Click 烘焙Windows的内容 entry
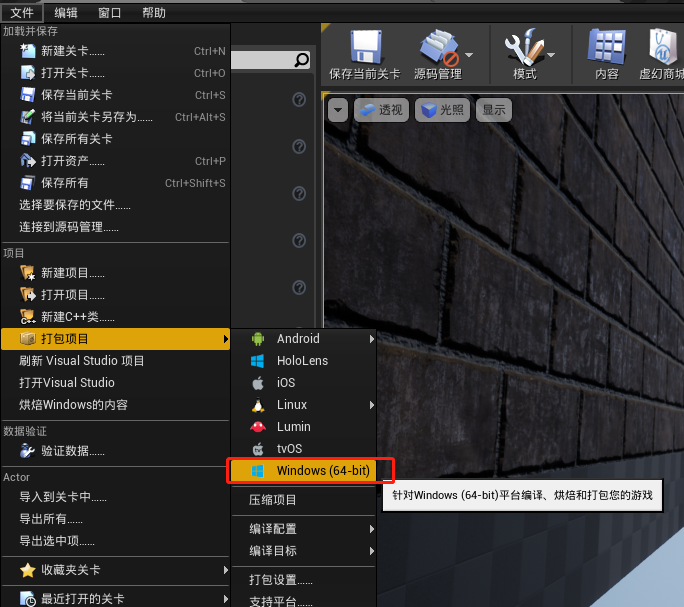Screen dimensions: 684x607 [116, 405]
